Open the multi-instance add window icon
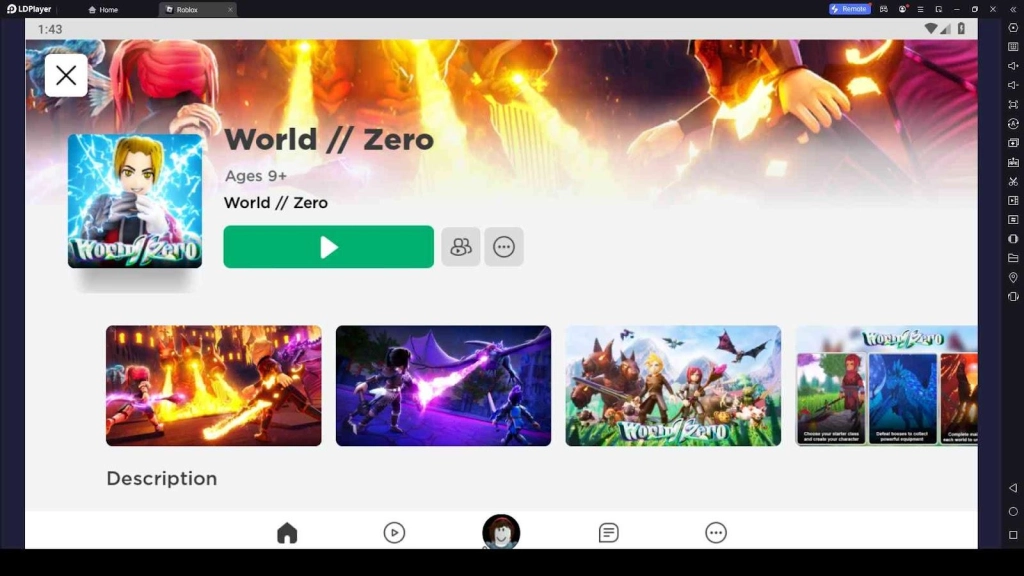The height and width of the screenshot is (576, 1024). (1013, 142)
